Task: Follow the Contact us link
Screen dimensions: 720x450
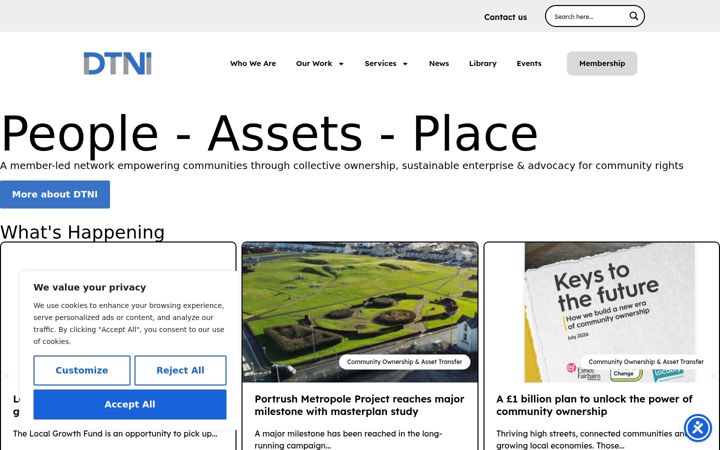Action: 506,17
